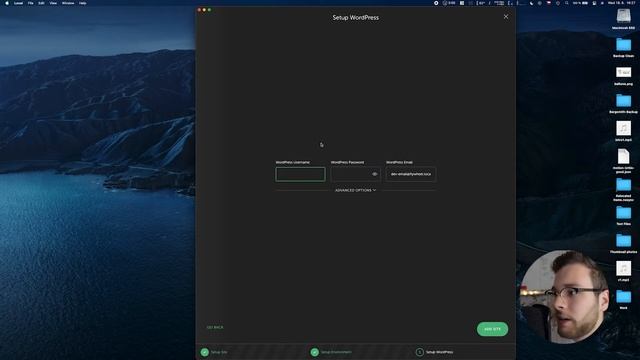The height and width of the screenshot is (360, 640).
Task: Open the Window menu
Action: [68, 3]
